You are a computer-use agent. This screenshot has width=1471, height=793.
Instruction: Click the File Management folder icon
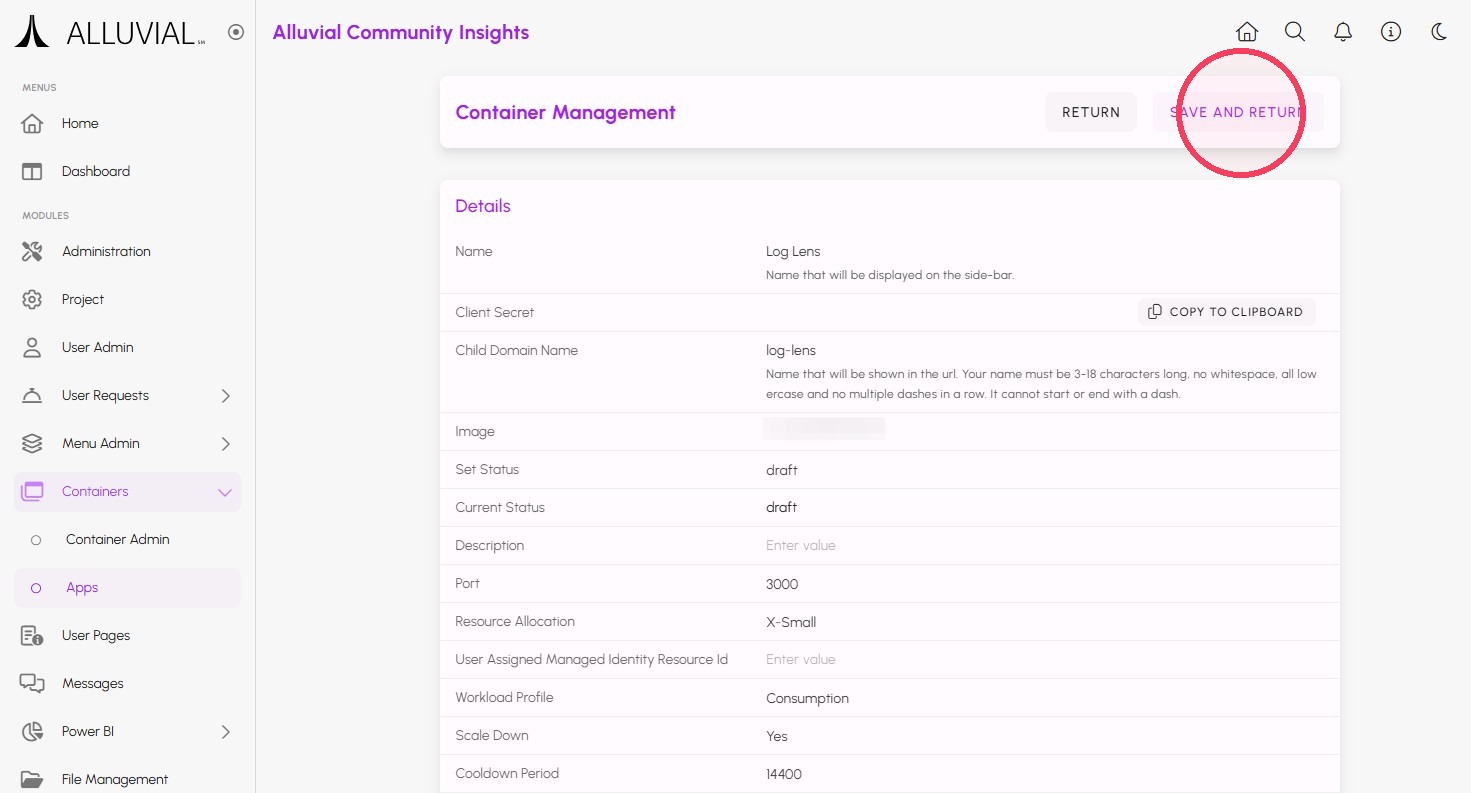pyautogui.click(x=32, y=780)
